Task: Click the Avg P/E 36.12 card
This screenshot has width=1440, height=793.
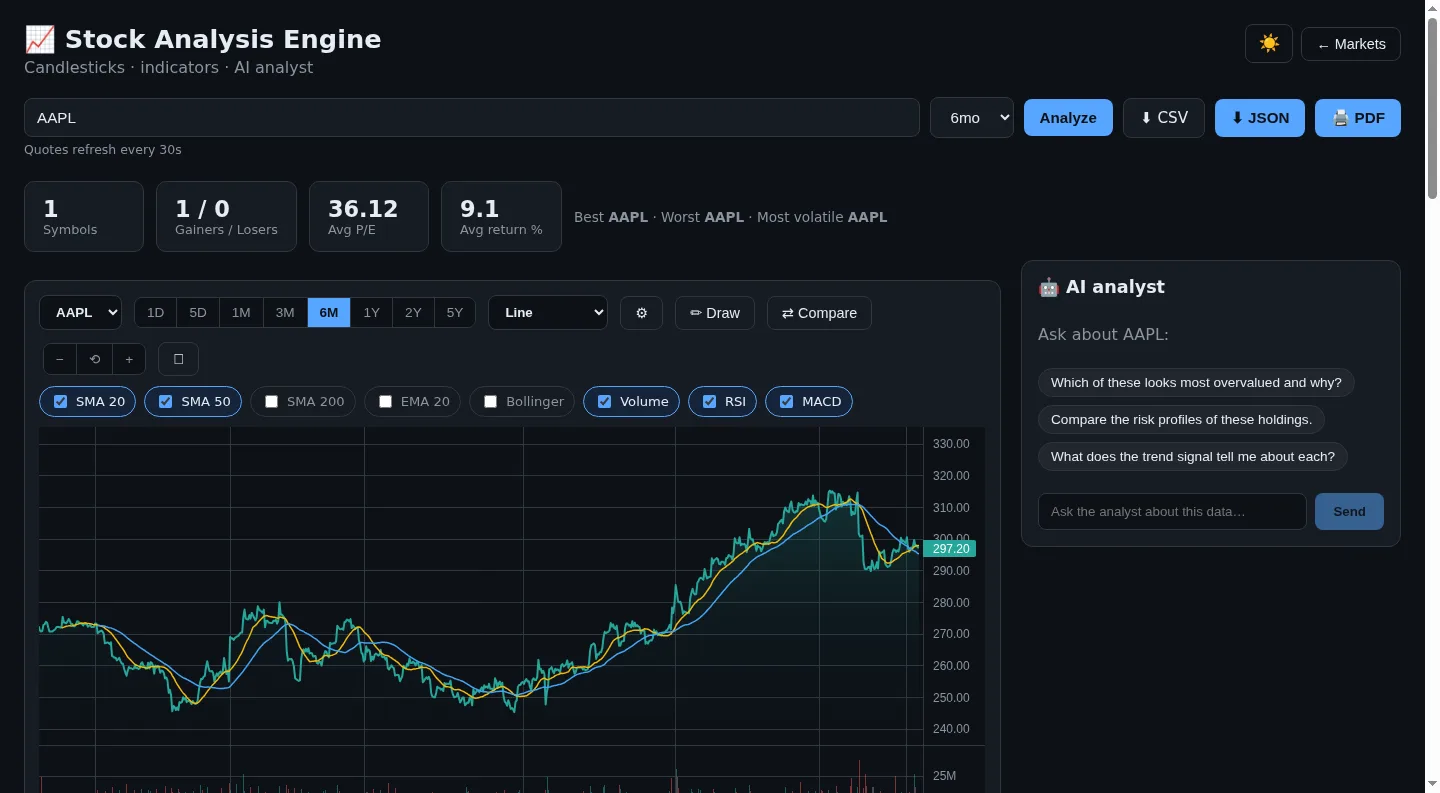Action: click(x=369, y=216)
